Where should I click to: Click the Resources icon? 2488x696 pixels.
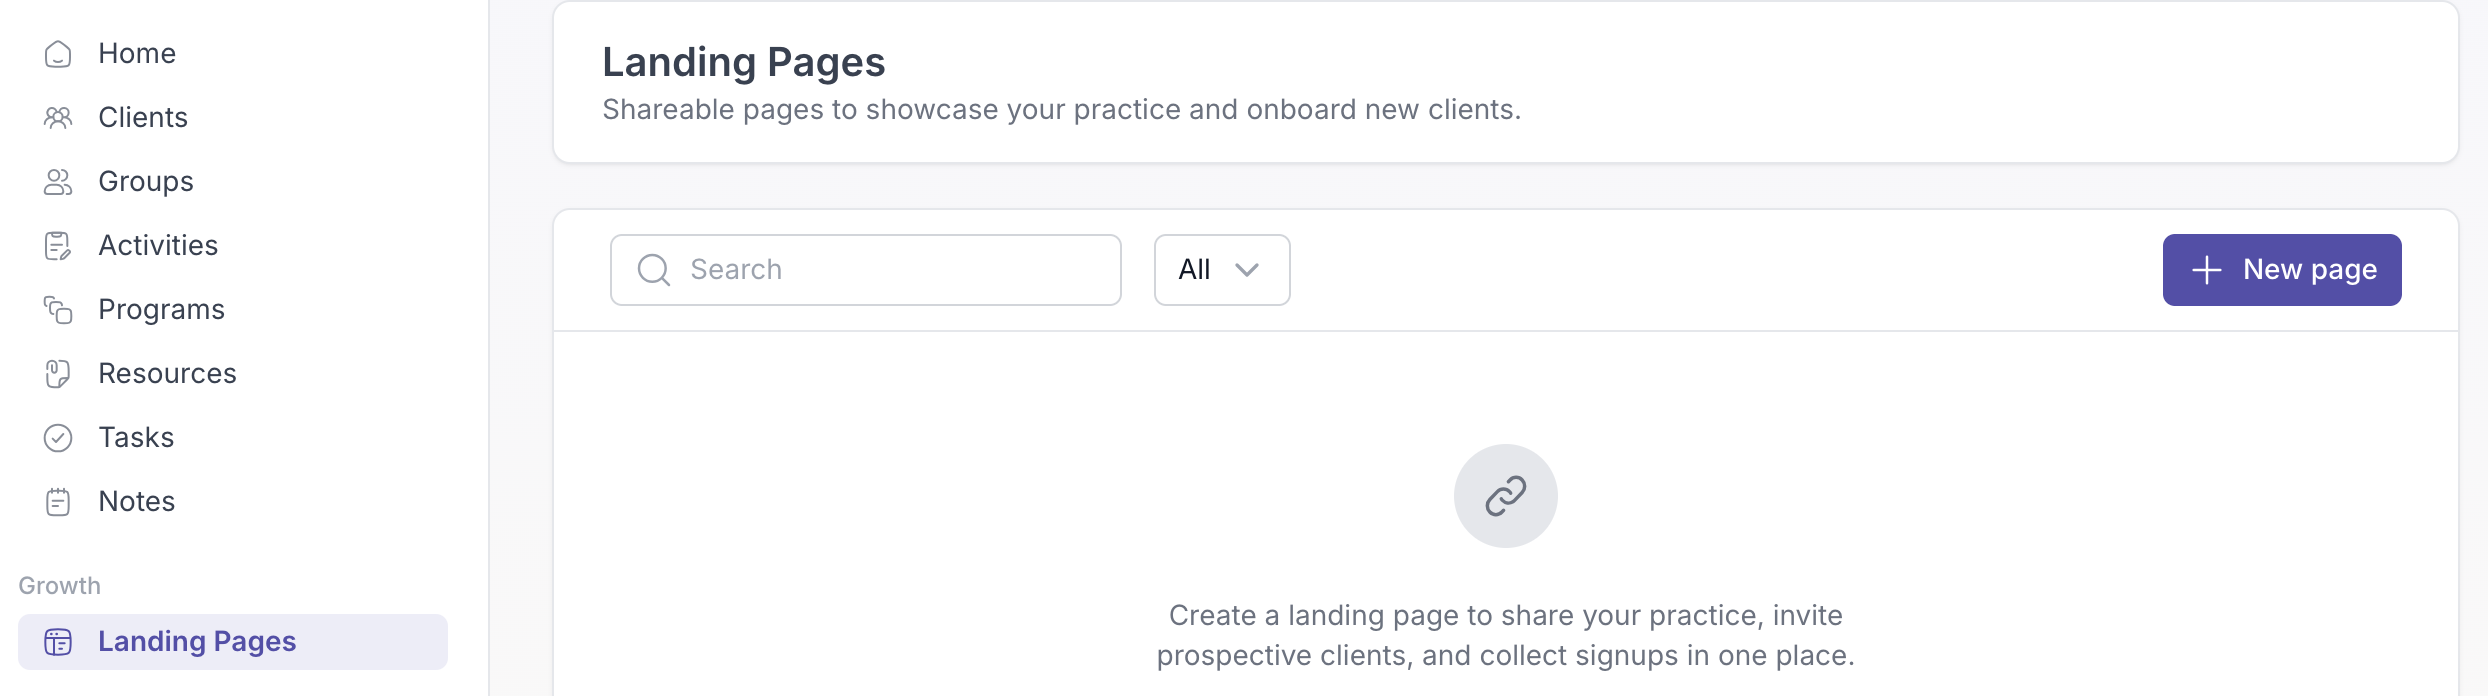58,374
